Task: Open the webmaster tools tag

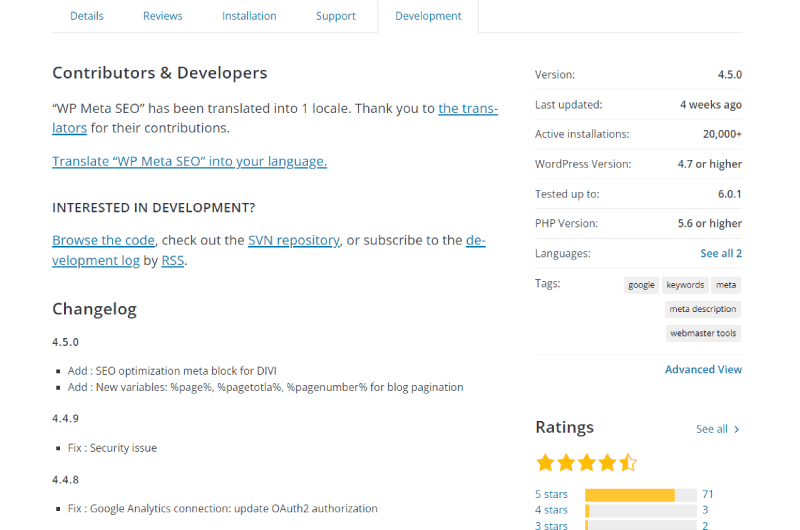Action: 703,333
